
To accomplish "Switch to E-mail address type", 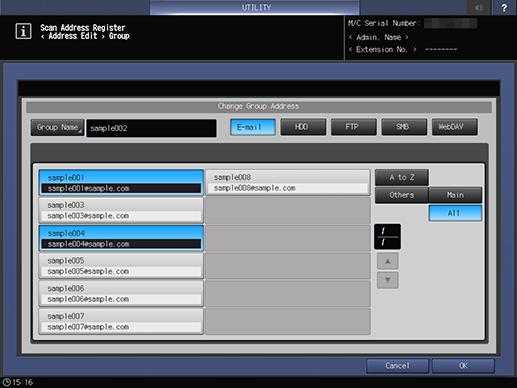I will [x=253, y=127].
